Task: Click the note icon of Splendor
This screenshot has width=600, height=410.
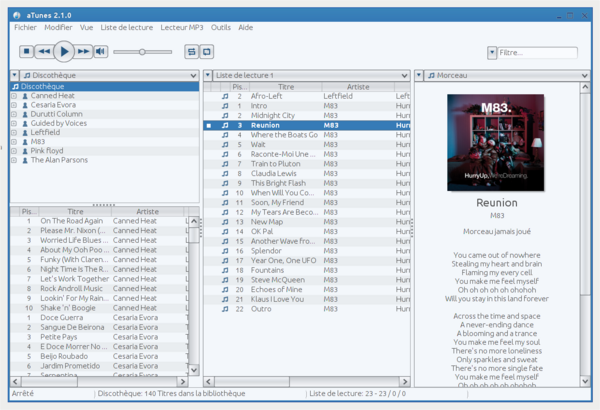Action: click(225, 251)
